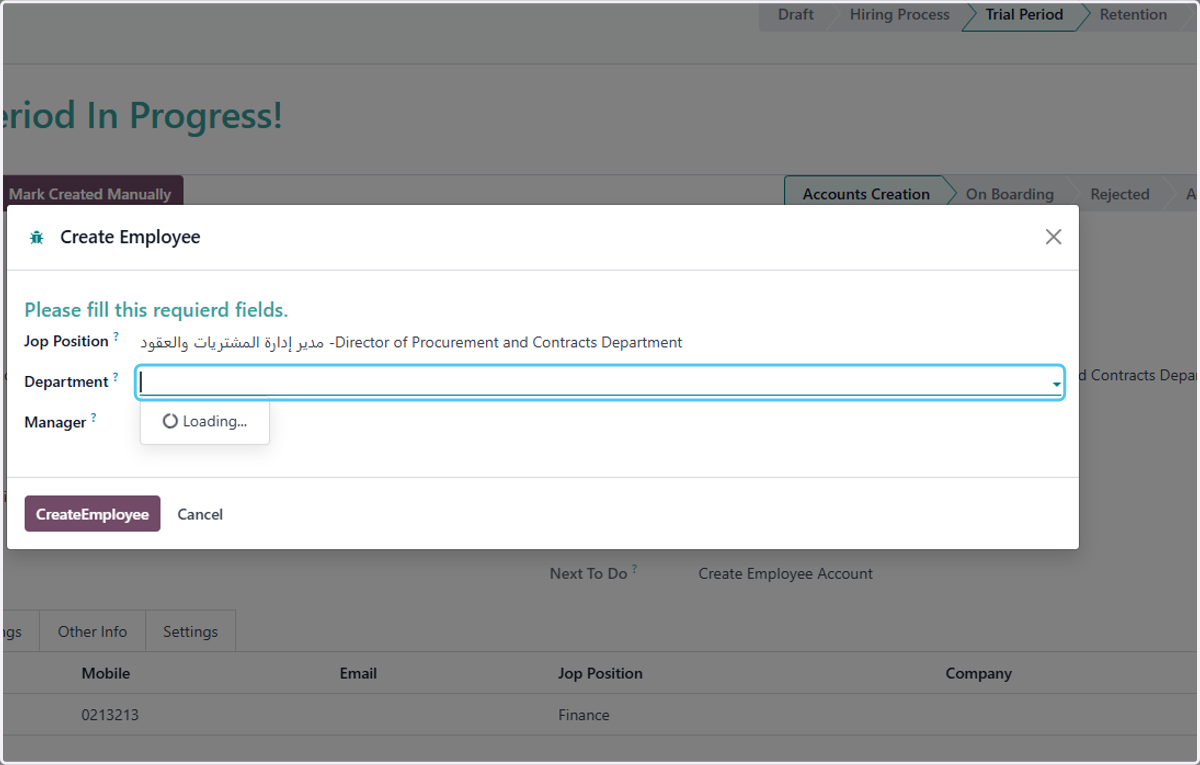Image resolution: width=1200 pixels, height=765 pixels.
Task: Show help tooltip for Manager
Action: tap(94, 418)
